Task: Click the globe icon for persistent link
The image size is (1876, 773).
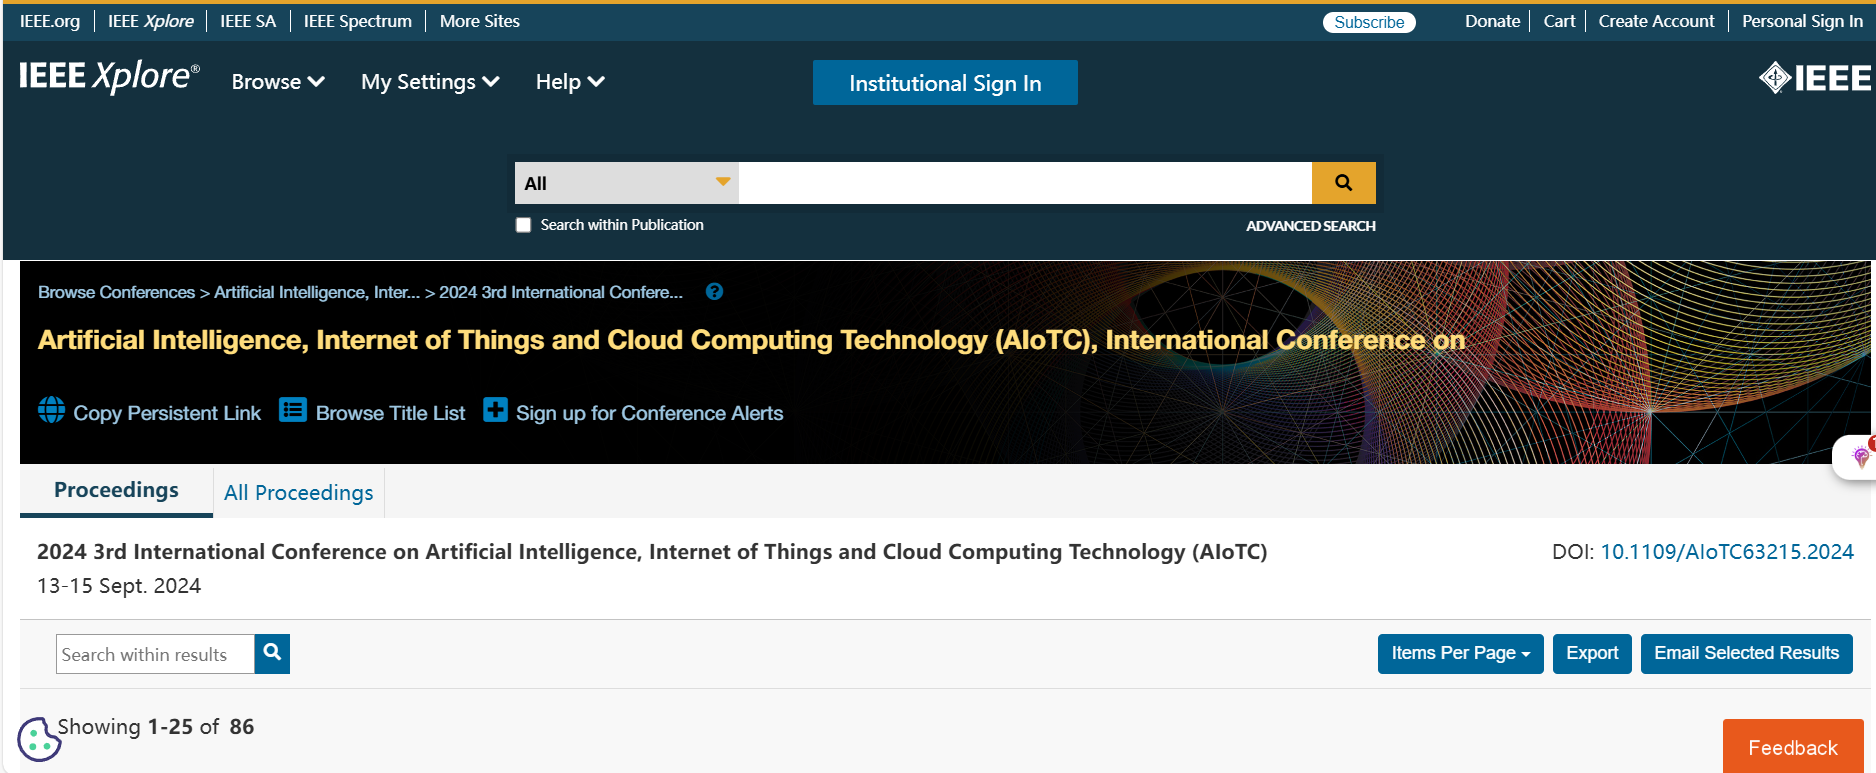Action: (51, 410)
